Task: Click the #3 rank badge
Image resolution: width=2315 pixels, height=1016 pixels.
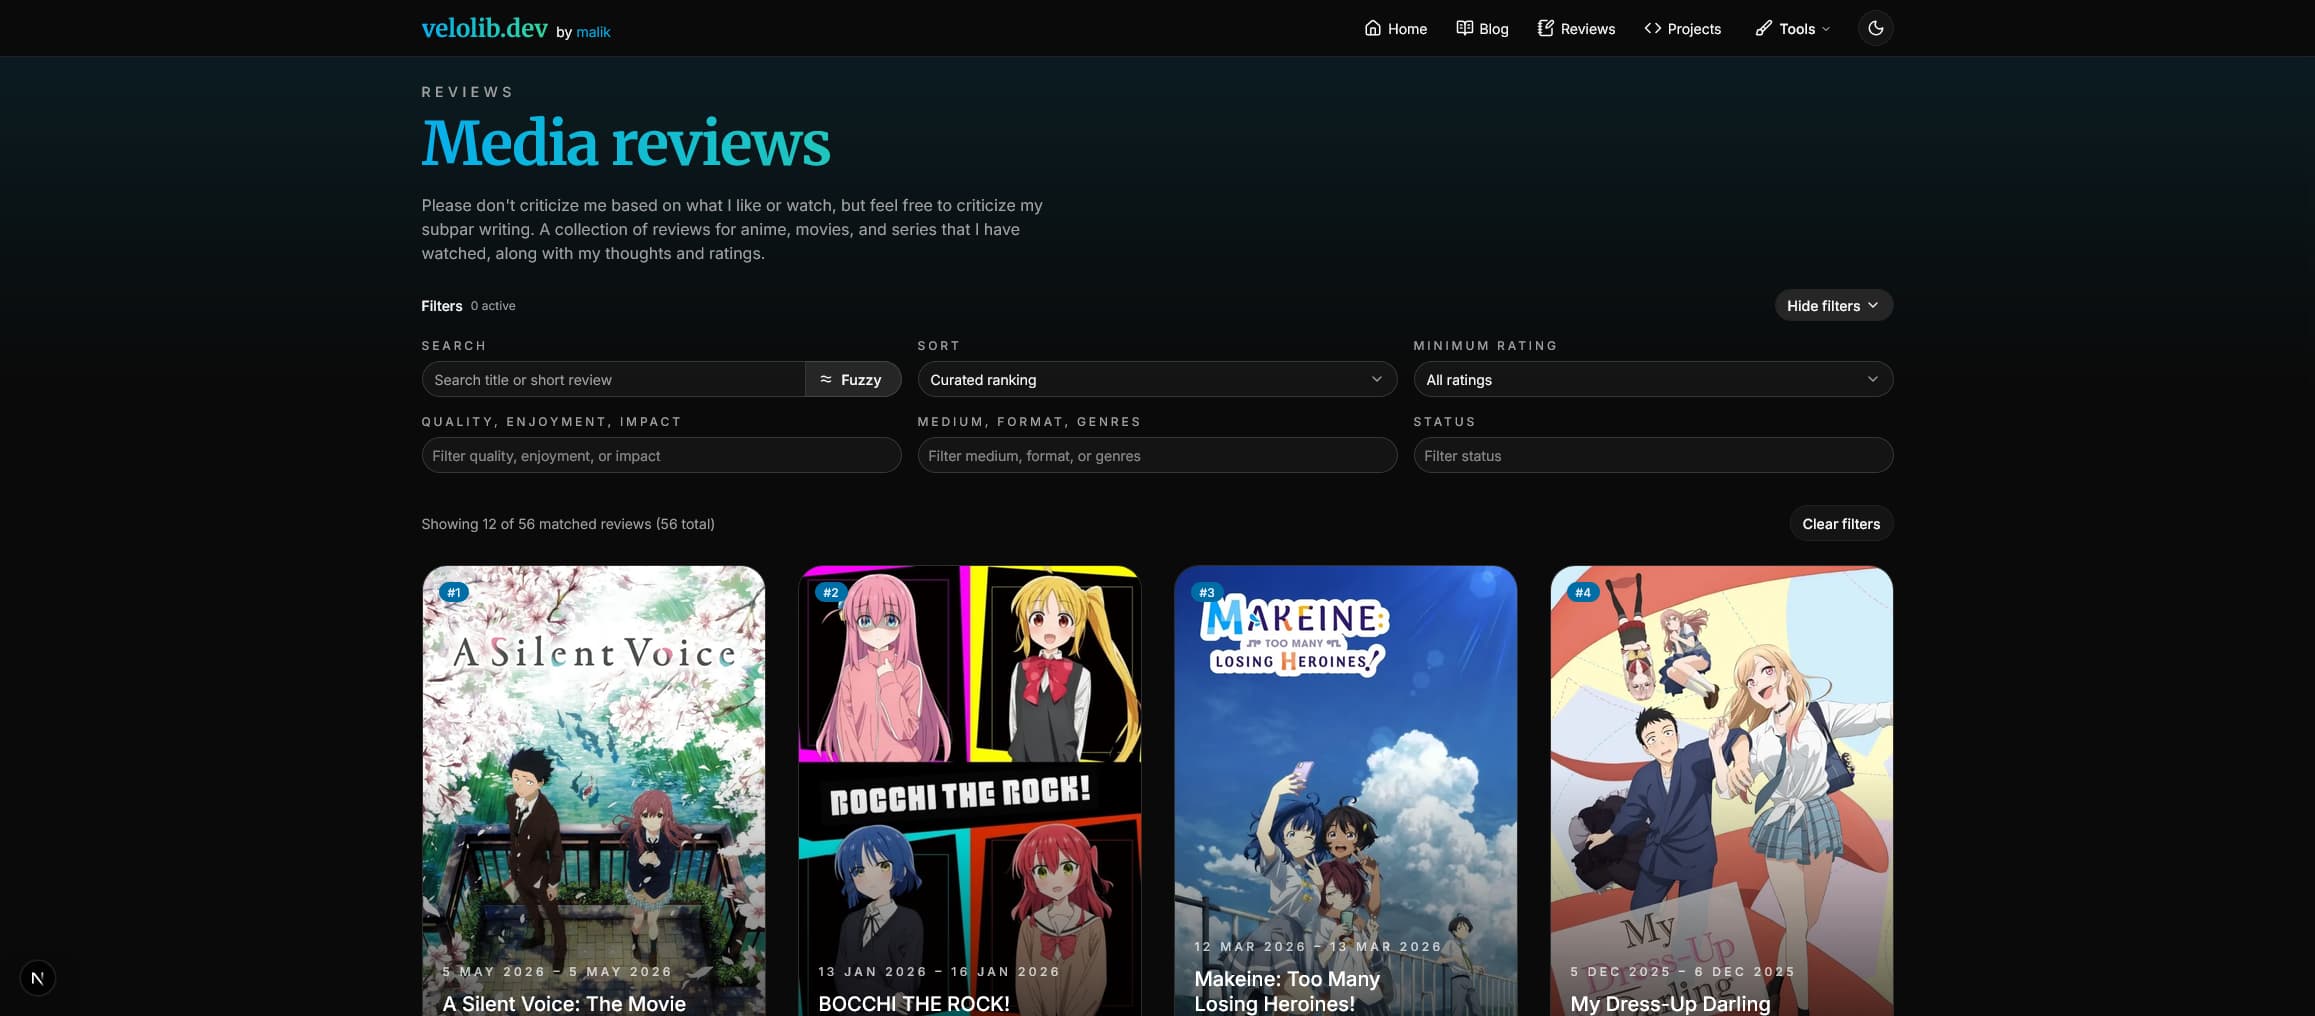Action: [1206, 592]
